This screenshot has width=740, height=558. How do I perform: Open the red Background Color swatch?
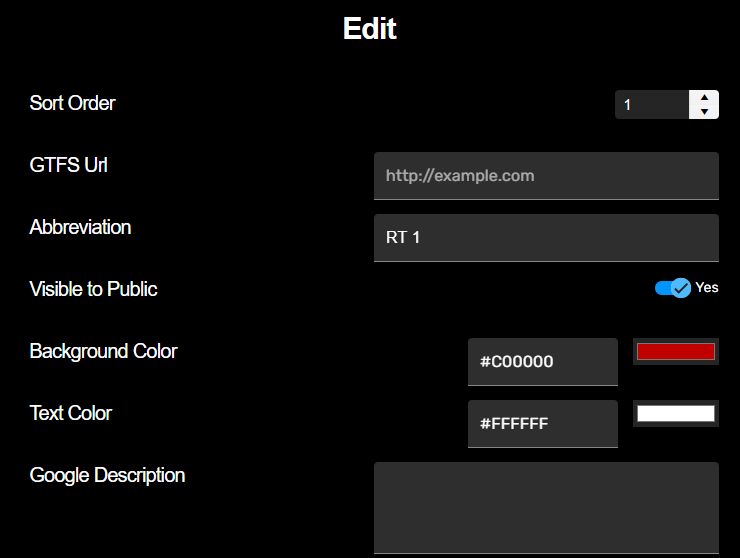[x=675, y=352]
